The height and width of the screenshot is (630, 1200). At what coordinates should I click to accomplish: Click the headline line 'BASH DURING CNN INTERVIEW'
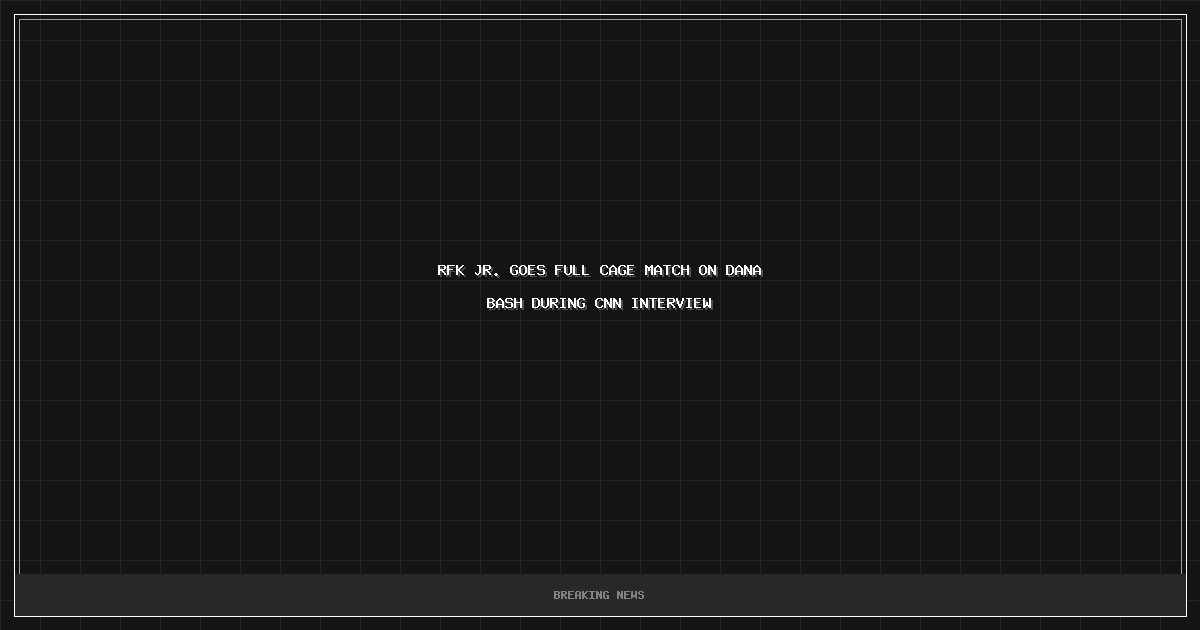599,303
